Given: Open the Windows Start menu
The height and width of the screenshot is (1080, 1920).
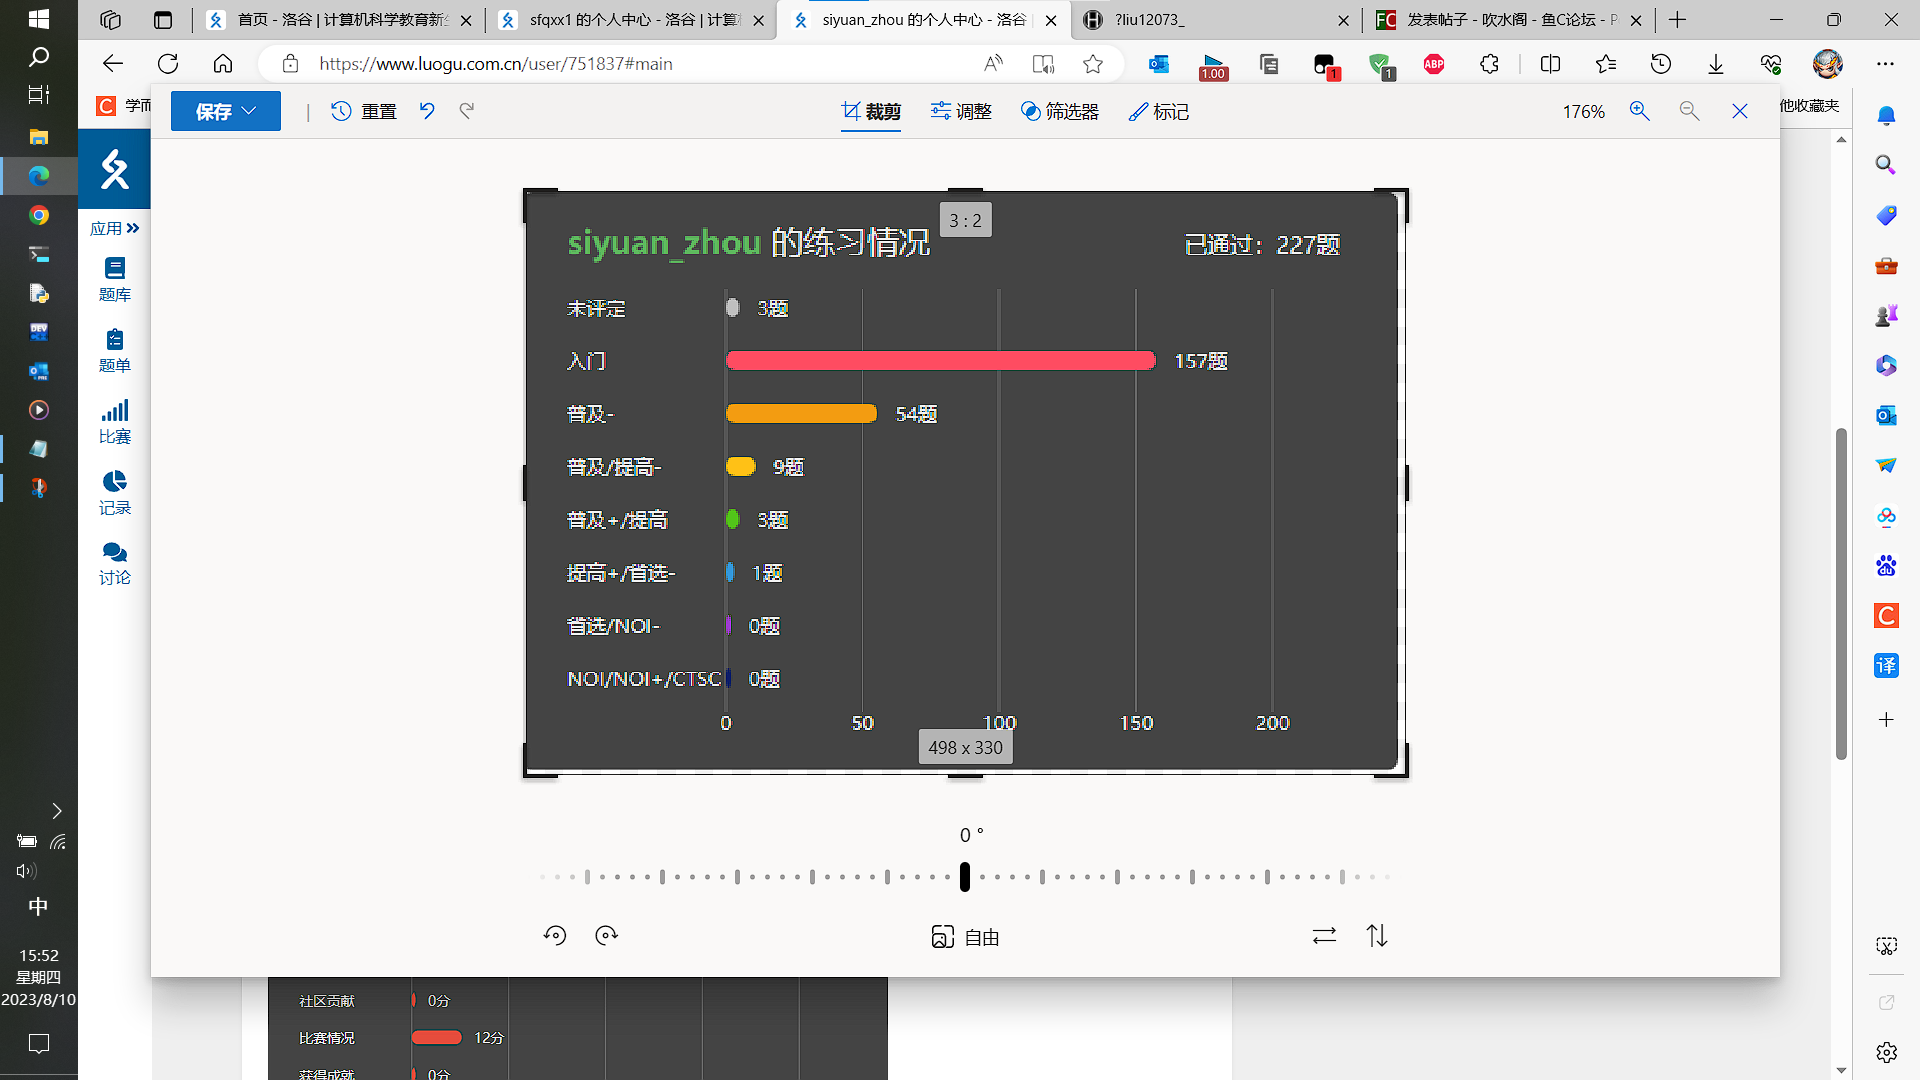Looking at the screenshot, I should pos(39,19).
